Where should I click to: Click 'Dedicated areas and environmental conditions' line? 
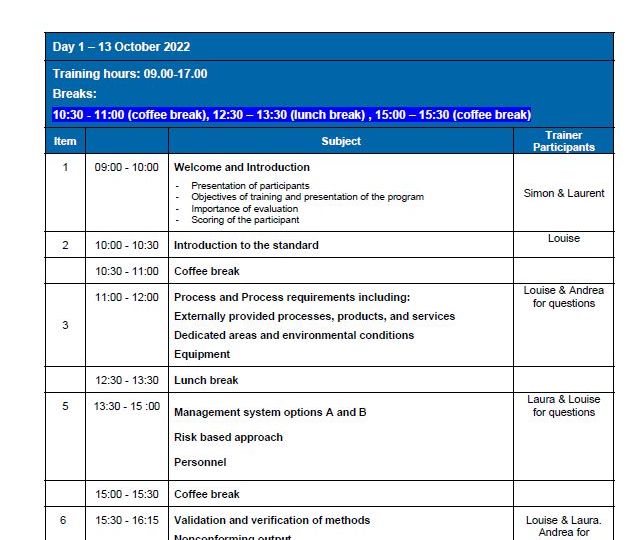click(x=294, y=335)
